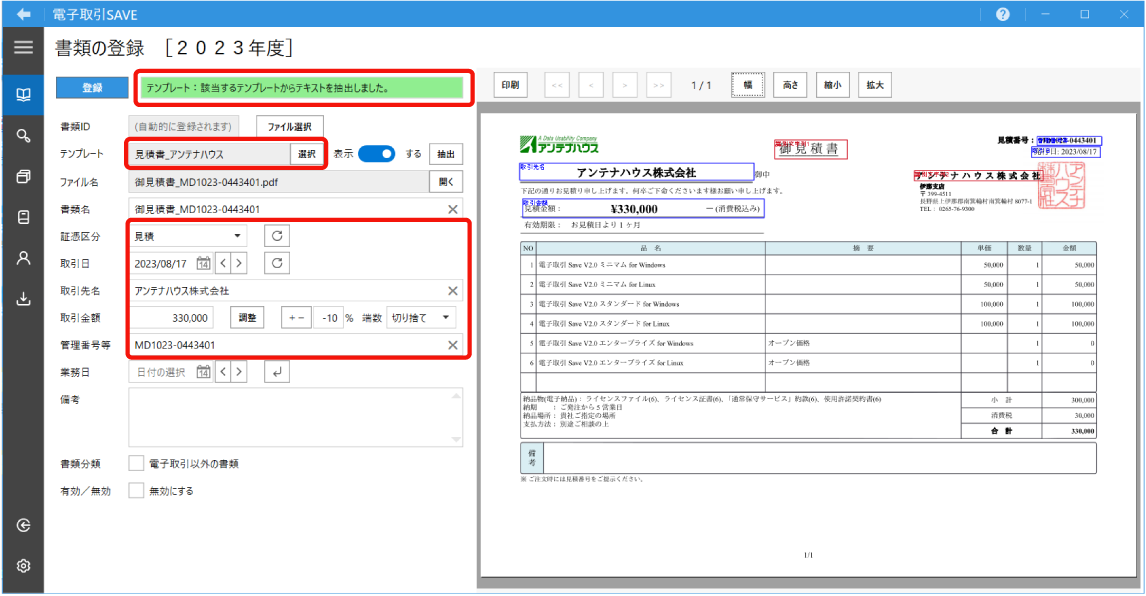Viewport: 1146px width, 596px height.
Task: Reset 証憑区分 with the refresh icon
Action: [x=277, y=236]
